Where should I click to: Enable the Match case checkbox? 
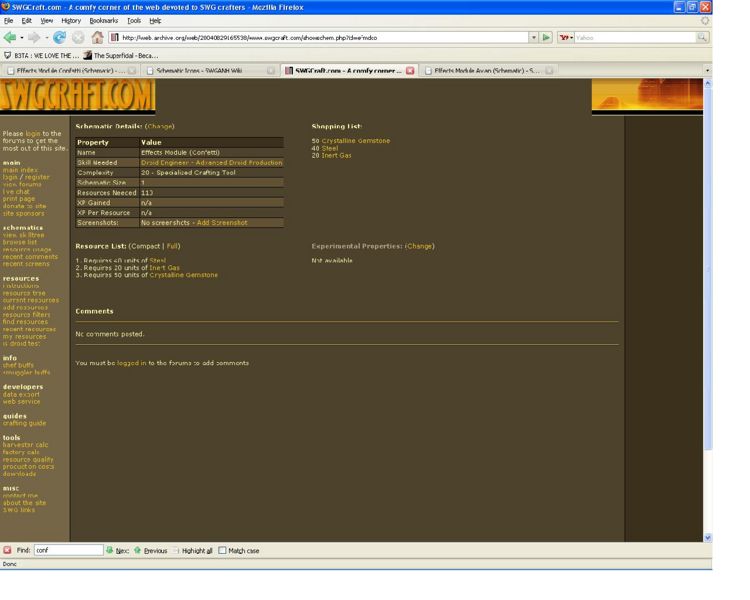click(223, 550)
